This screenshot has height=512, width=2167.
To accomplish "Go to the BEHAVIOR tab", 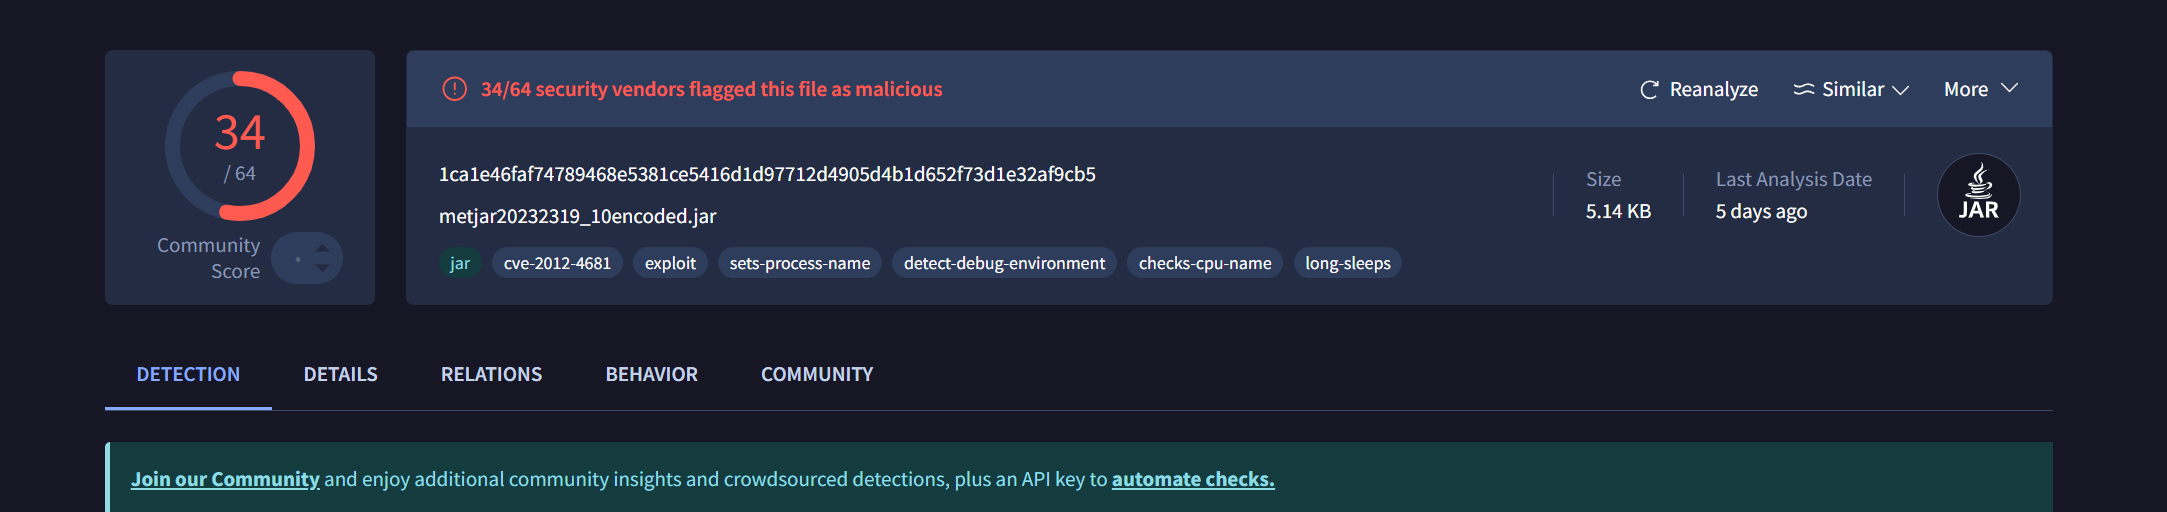I will pyautogui.click(x=651, y=374).
